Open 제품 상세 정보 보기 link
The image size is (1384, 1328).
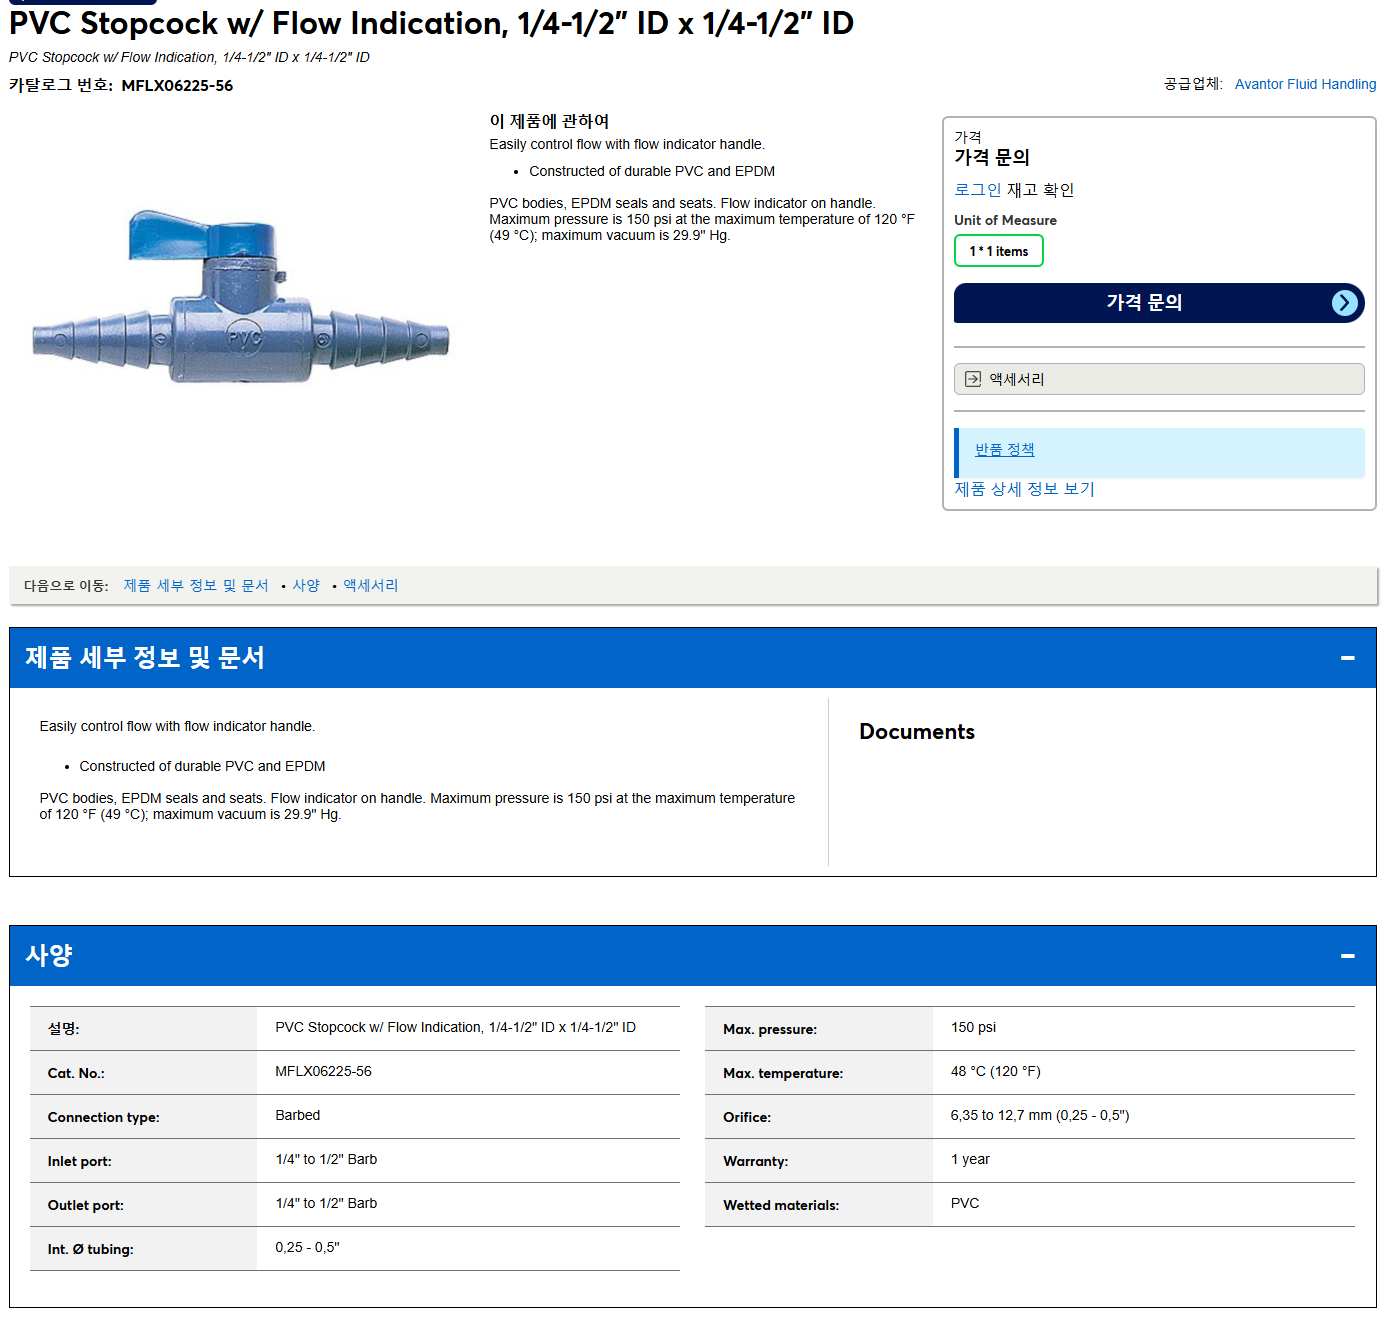1024,489
